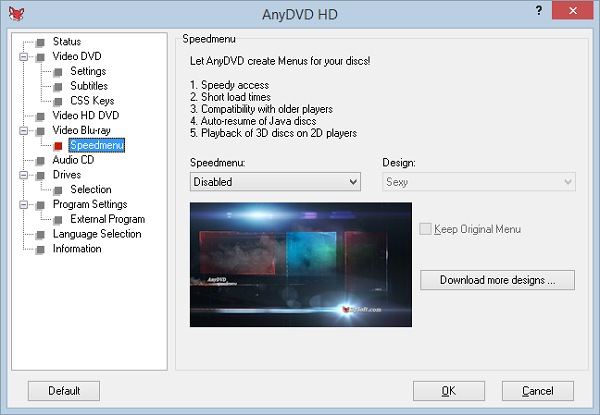Select Video DVD in the tree

[x=77, y=56]
